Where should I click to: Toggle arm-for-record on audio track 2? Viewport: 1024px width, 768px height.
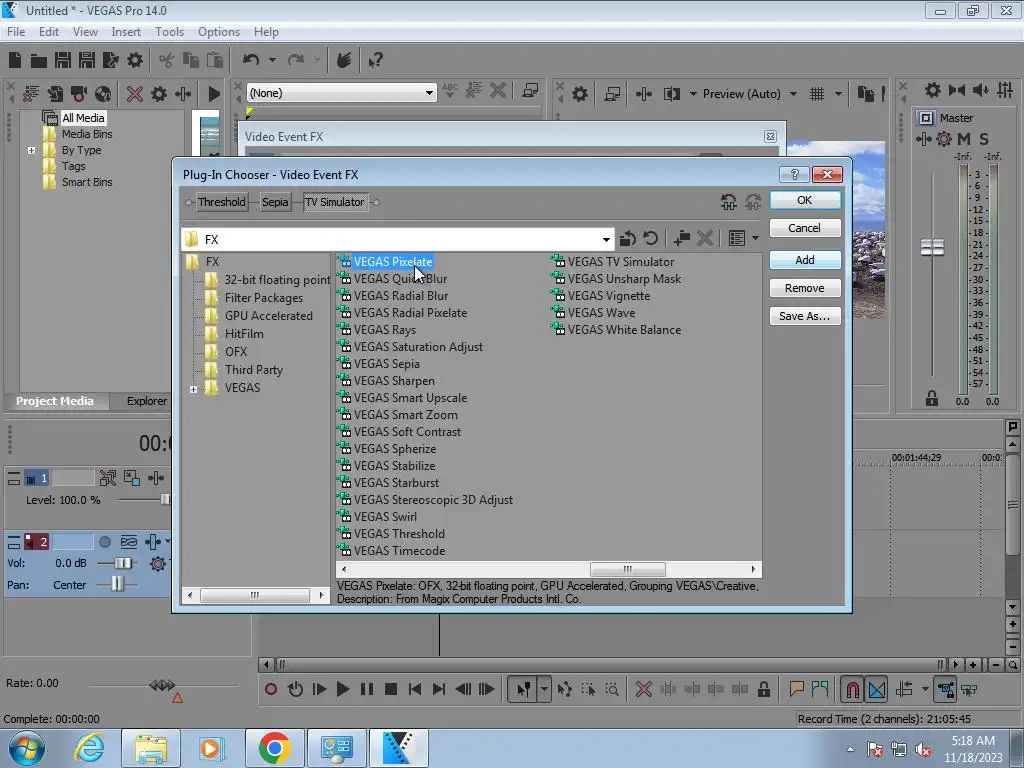pos(105,541)
